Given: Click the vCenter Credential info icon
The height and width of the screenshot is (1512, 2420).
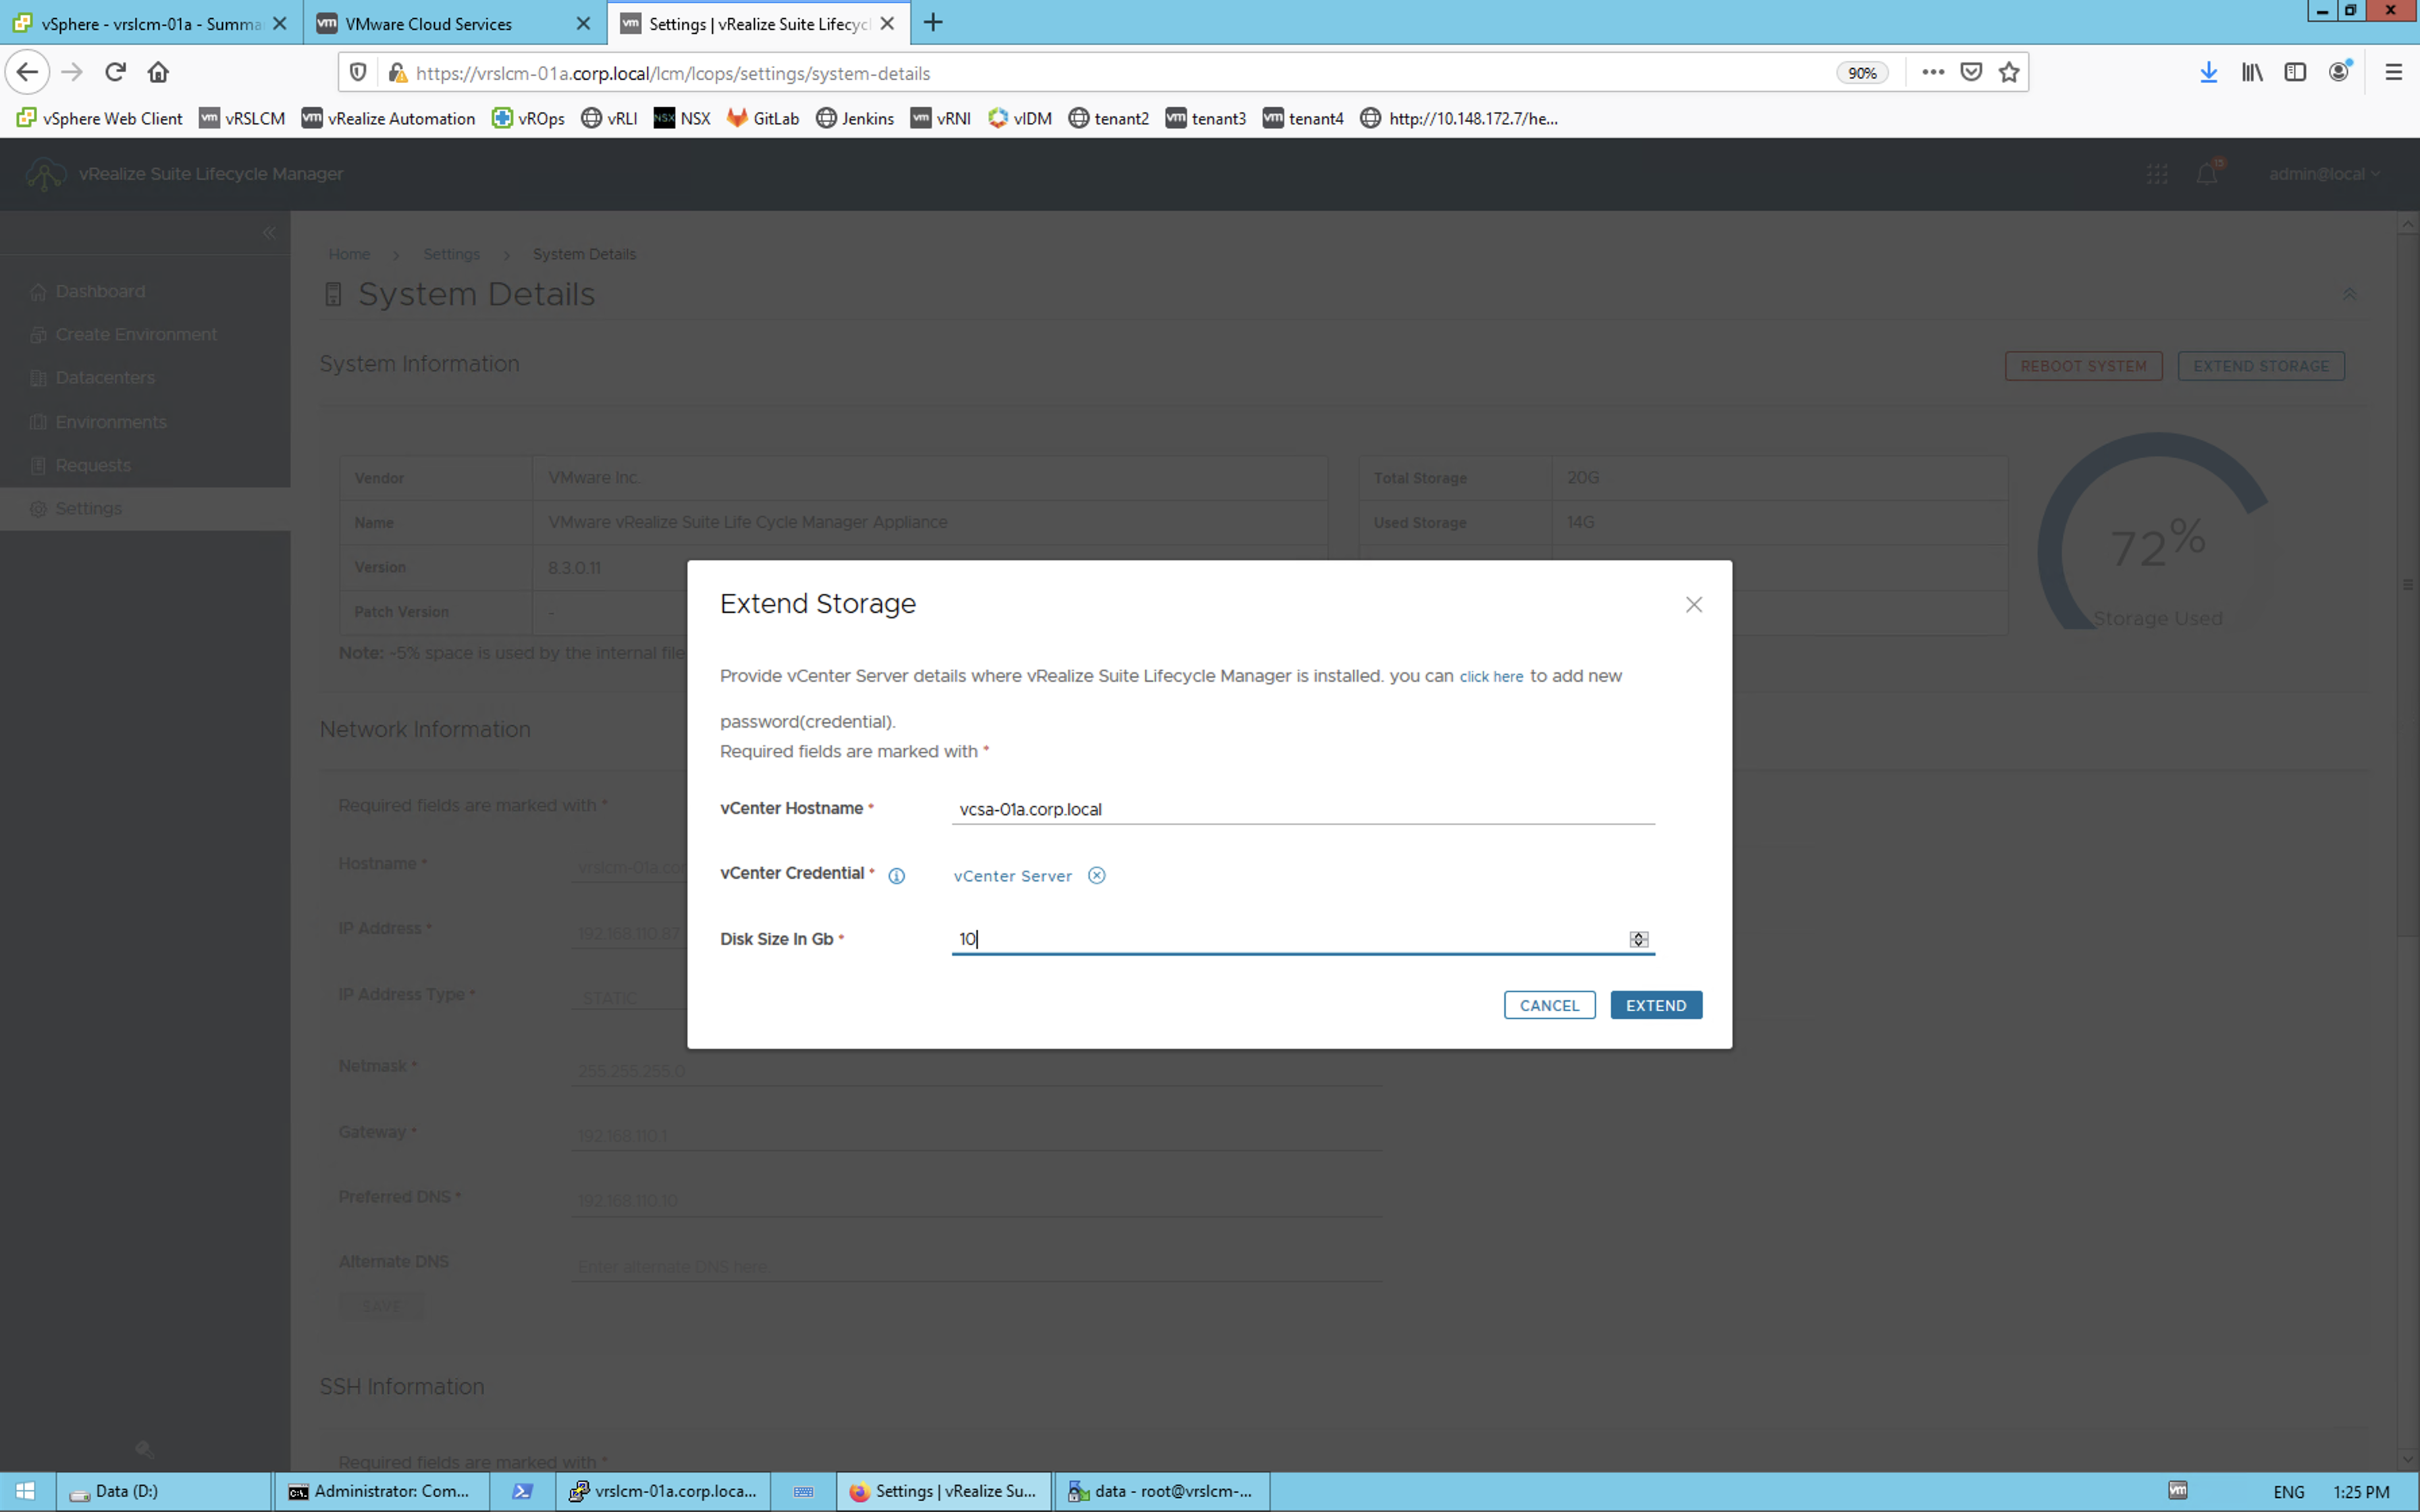Looking at the screenshot, I should 896,876.
